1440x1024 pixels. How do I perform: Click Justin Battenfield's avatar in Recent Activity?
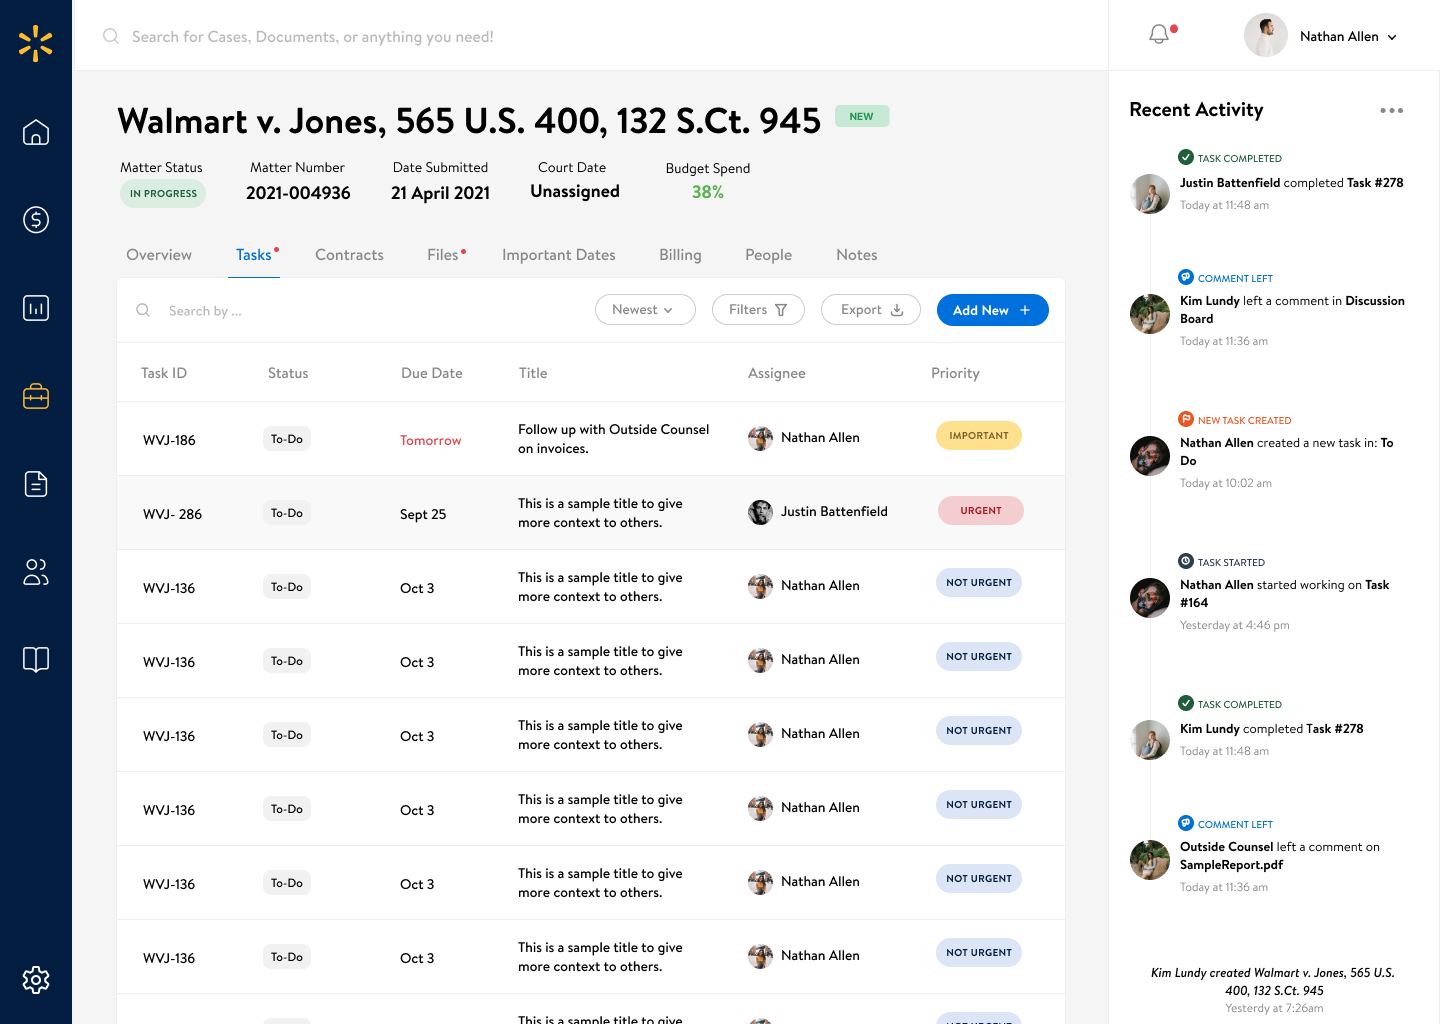tap(1150, 194)
